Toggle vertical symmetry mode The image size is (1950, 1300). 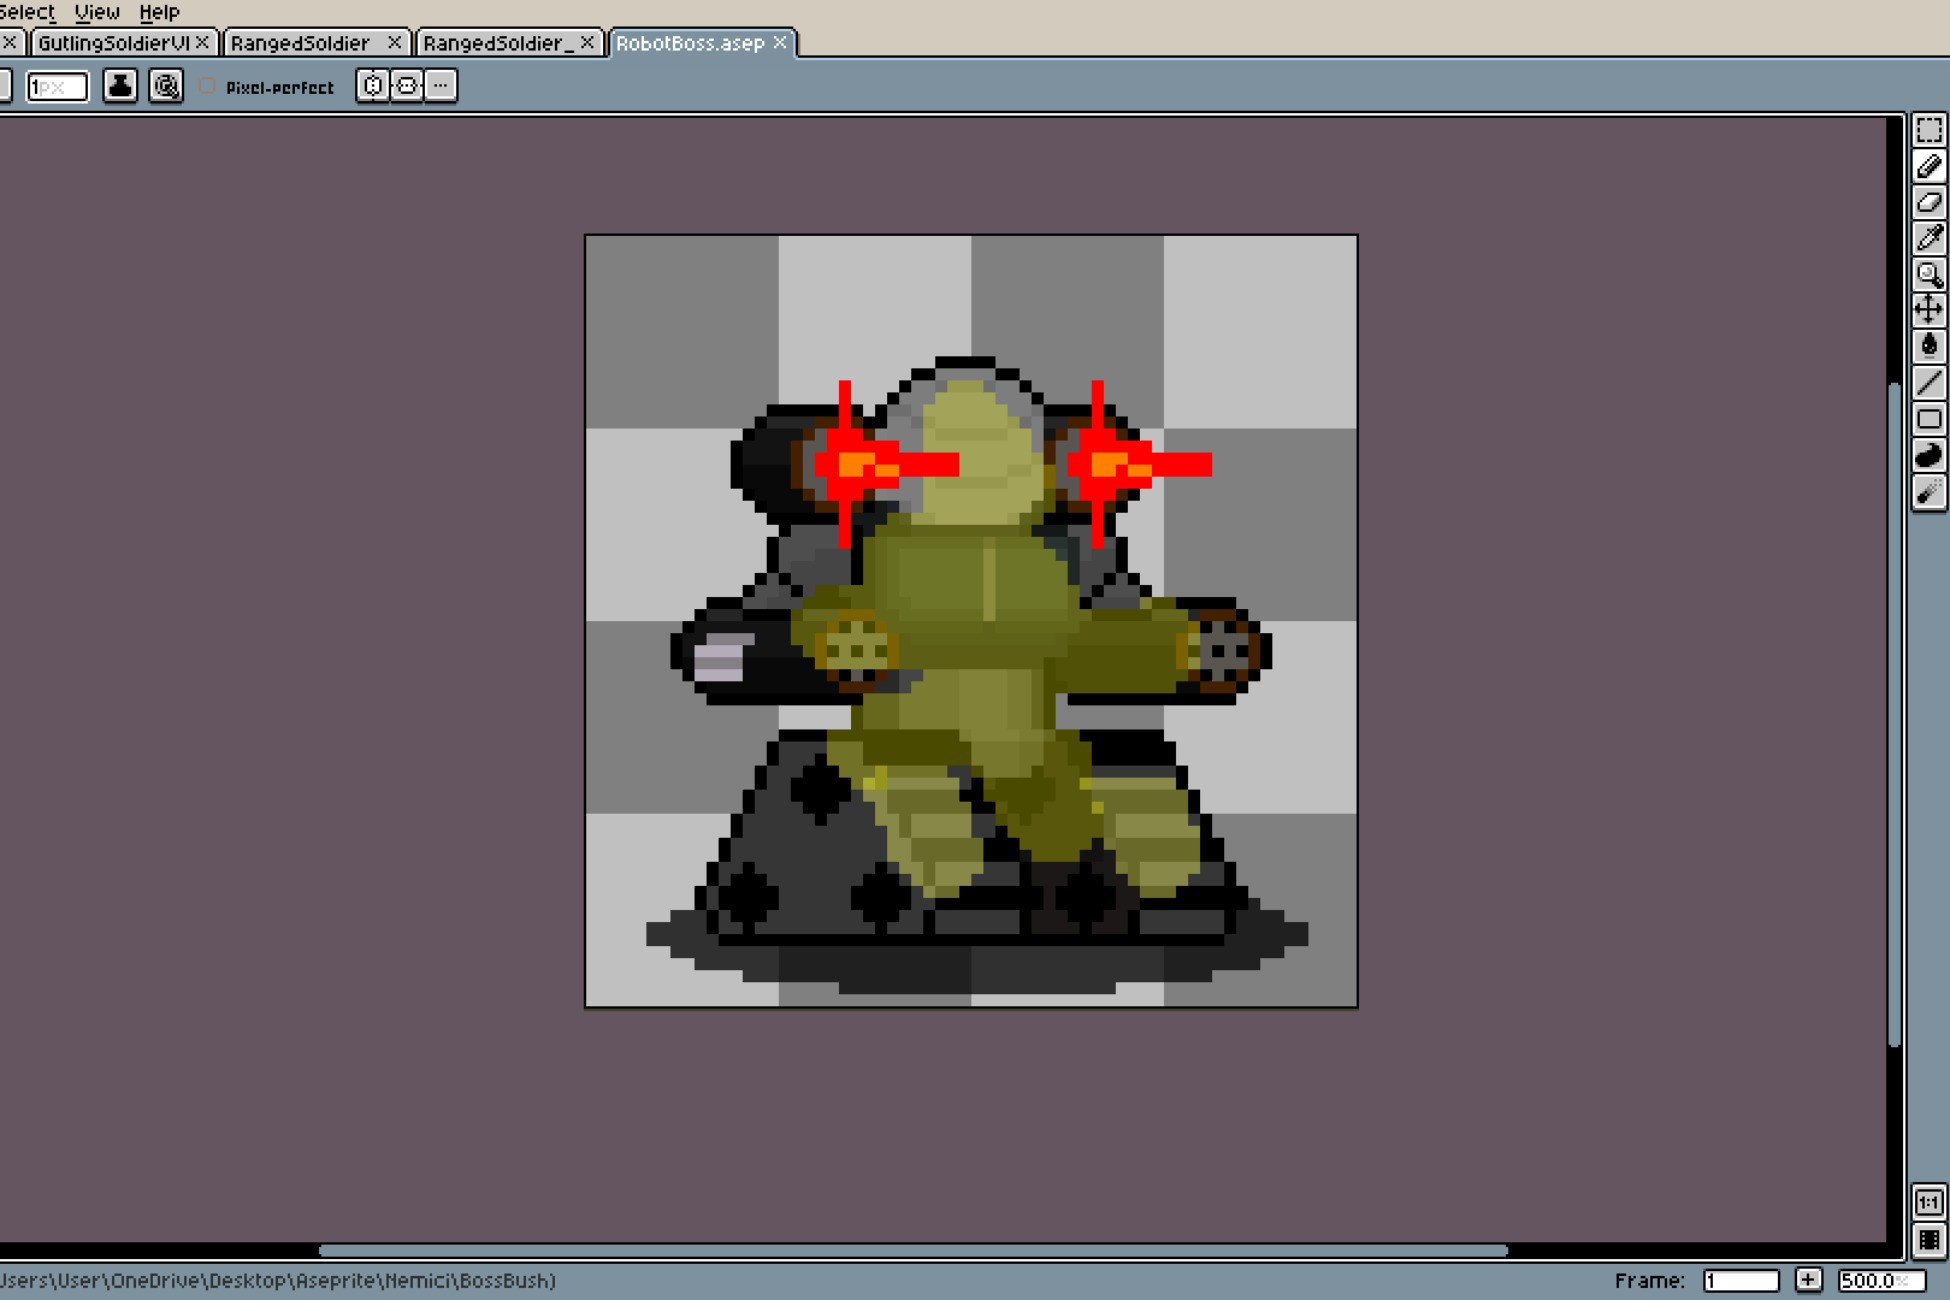tap(370, 86)
